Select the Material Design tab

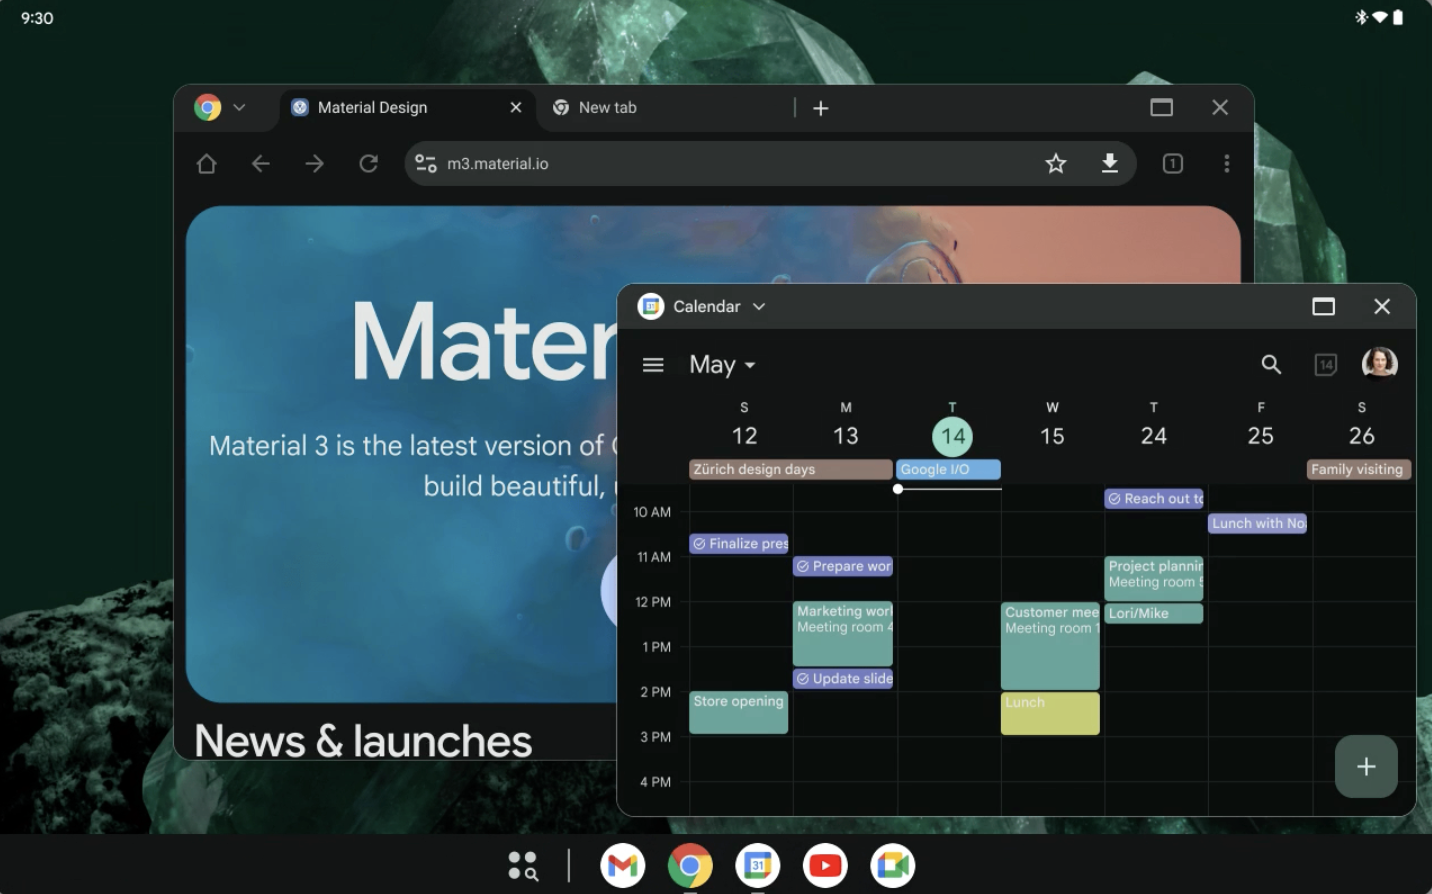406,107
